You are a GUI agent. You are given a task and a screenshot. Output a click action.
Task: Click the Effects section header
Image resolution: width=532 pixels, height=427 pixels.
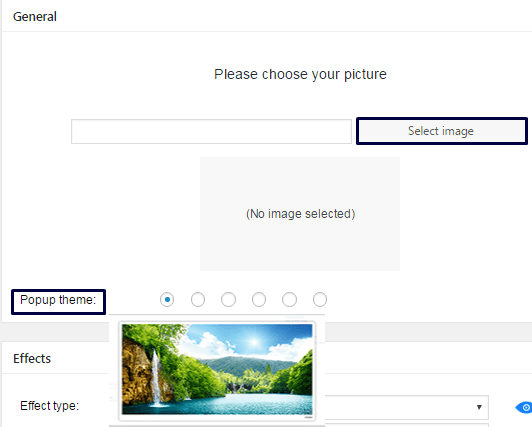[32, 358]
